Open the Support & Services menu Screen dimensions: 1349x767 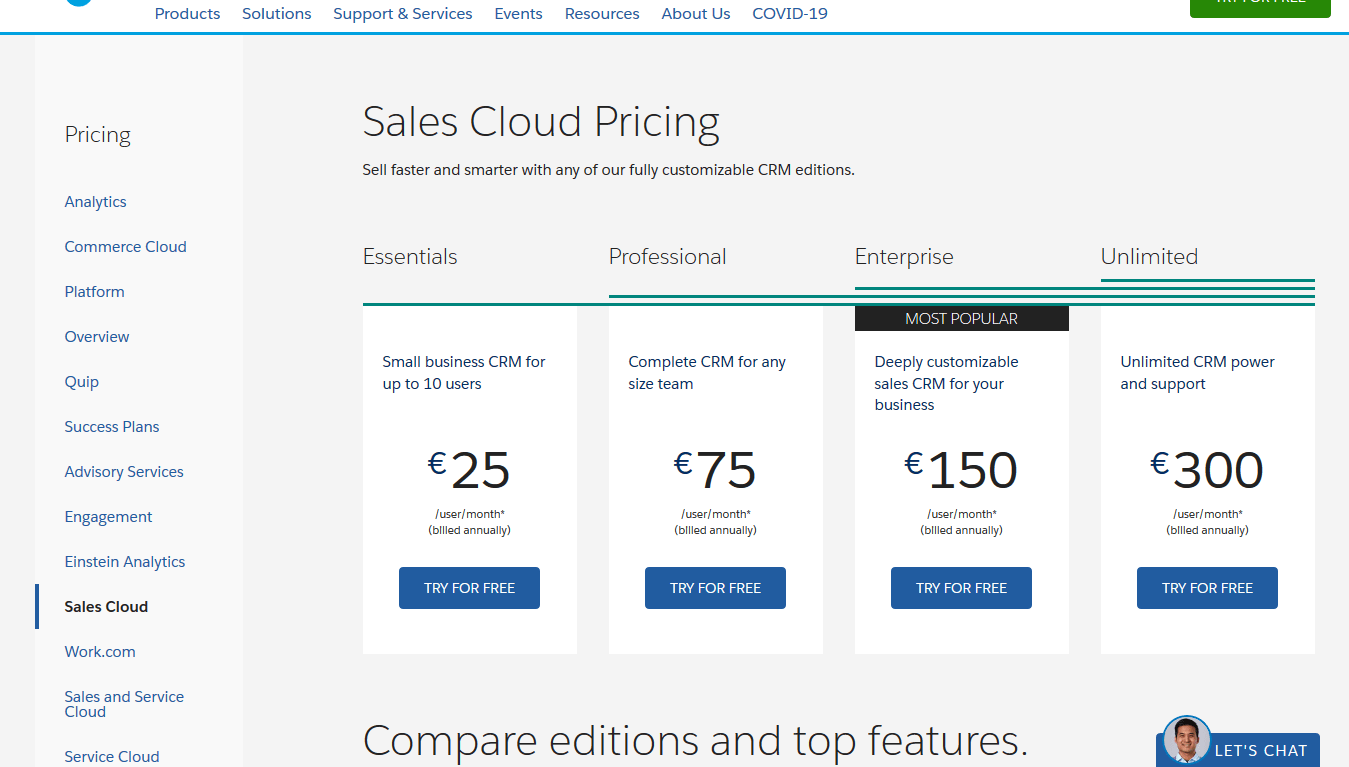coord(402,13)
